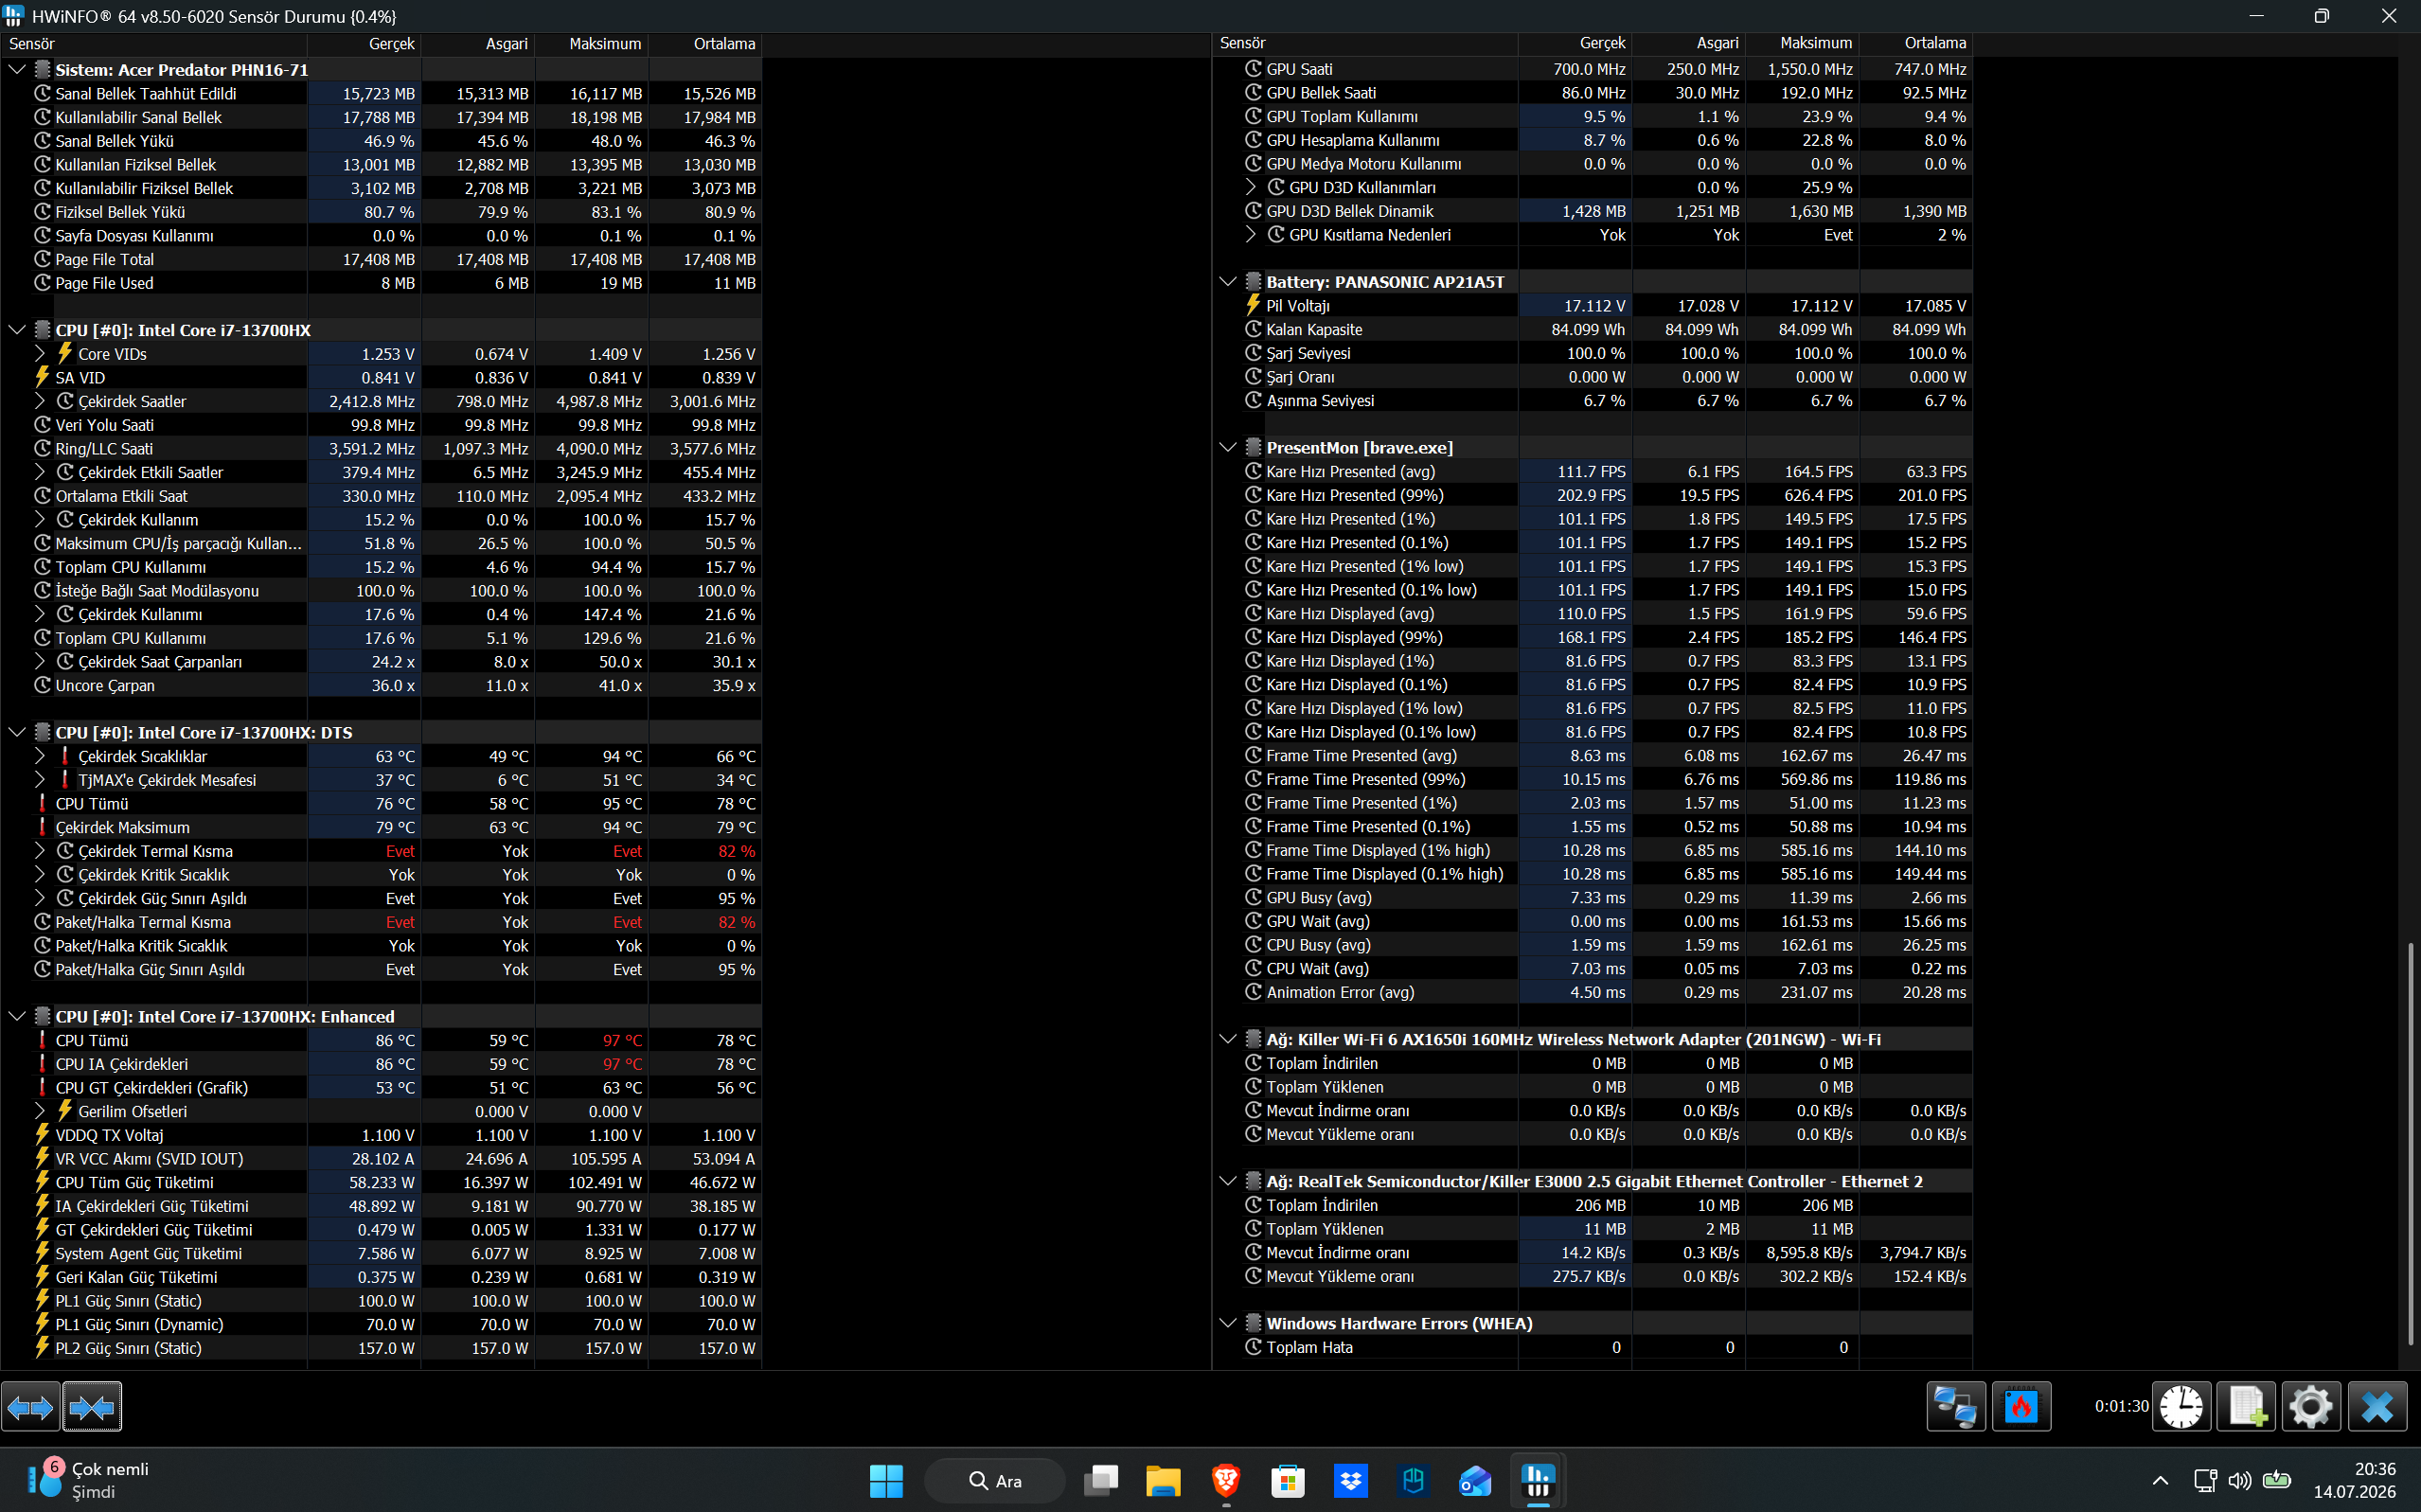Viewport: 2421px width, 1512px height.
Task: Open the network remote monitoring icon
Action: pos(1955,1407)
